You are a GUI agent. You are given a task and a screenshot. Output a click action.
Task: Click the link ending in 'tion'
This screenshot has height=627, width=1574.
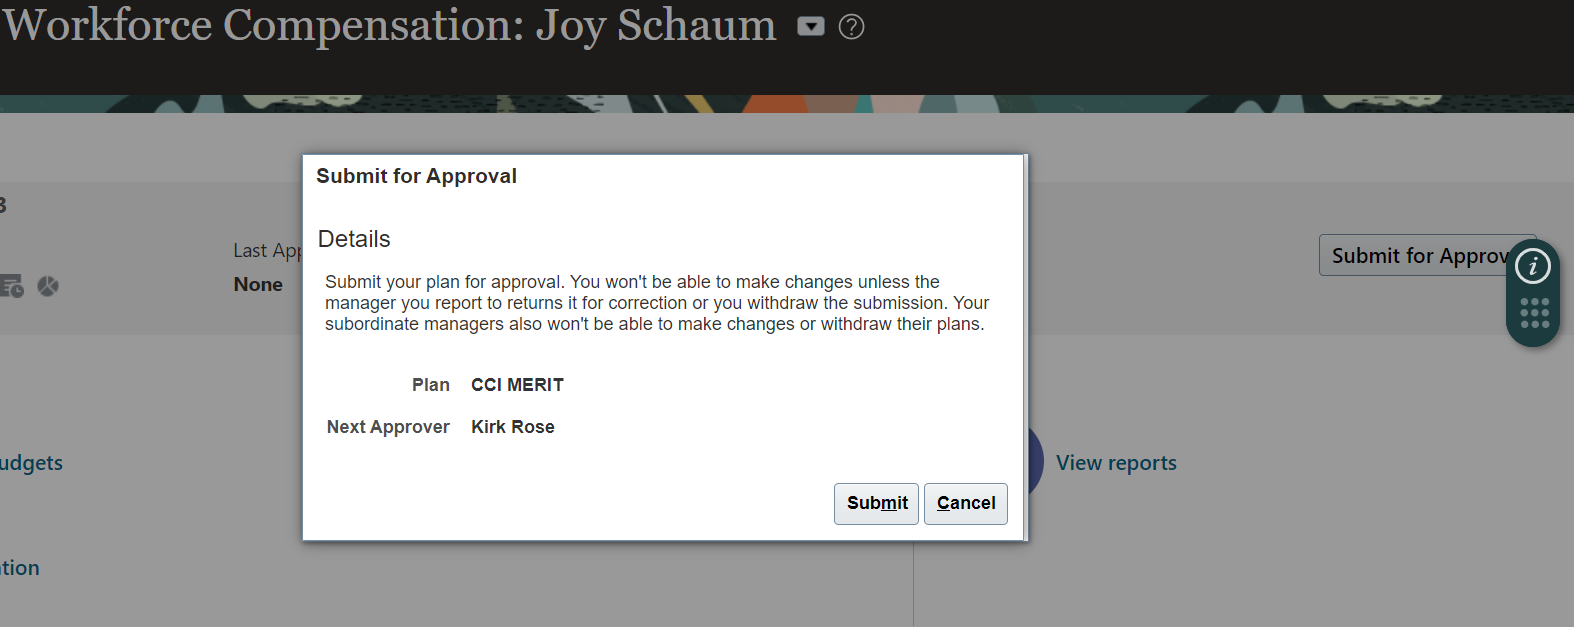point(20,568)
